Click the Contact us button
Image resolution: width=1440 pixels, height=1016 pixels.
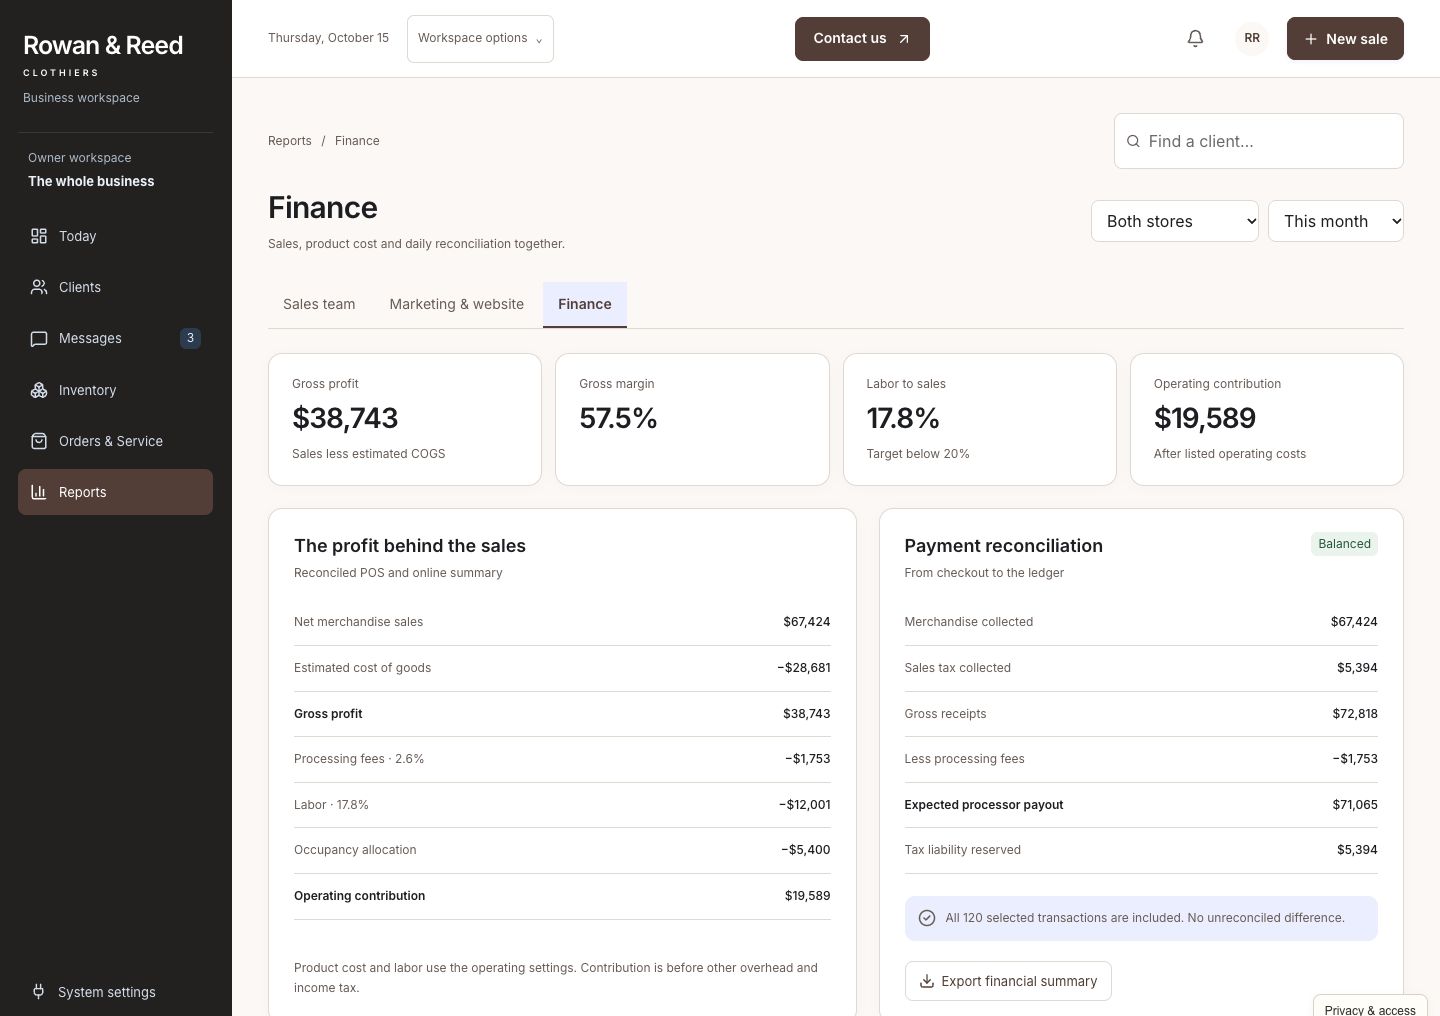[862, 39]
